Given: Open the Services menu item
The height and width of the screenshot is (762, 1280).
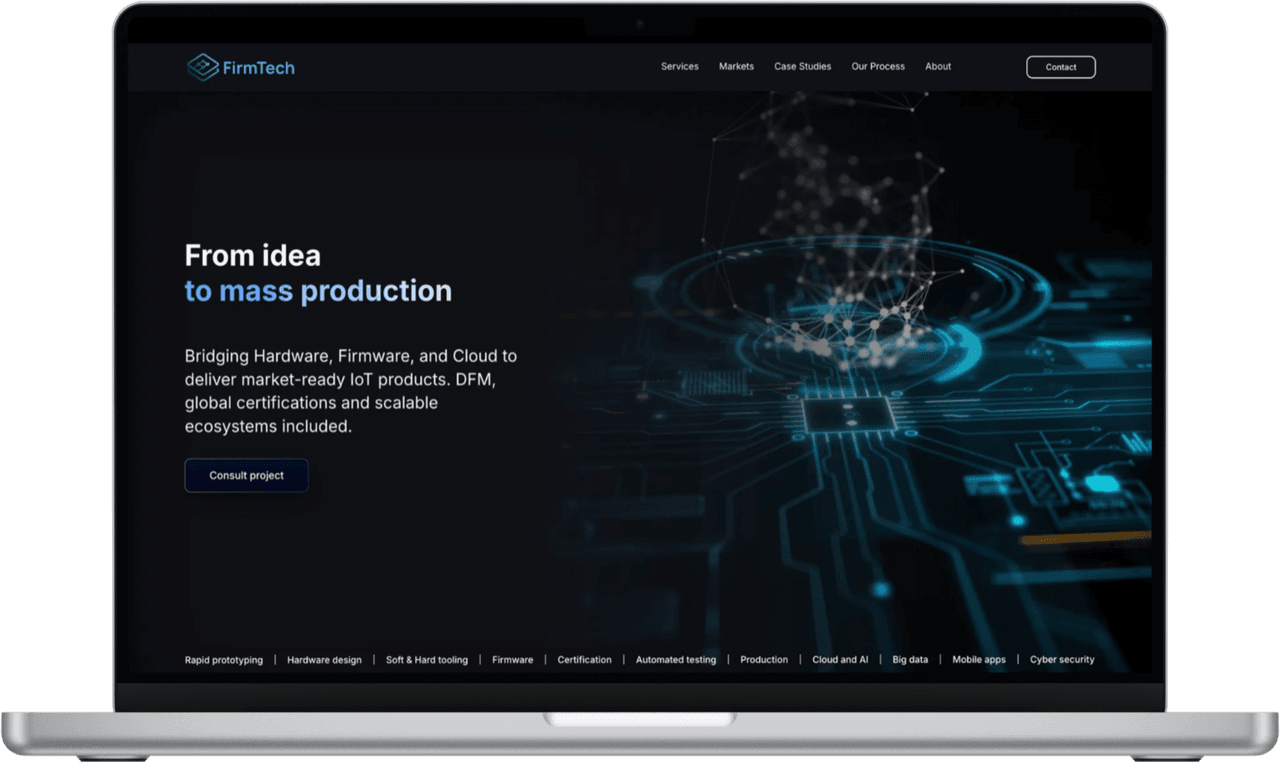Looking at the screenshot, I should pyautogui.click(x=680, y=67).
